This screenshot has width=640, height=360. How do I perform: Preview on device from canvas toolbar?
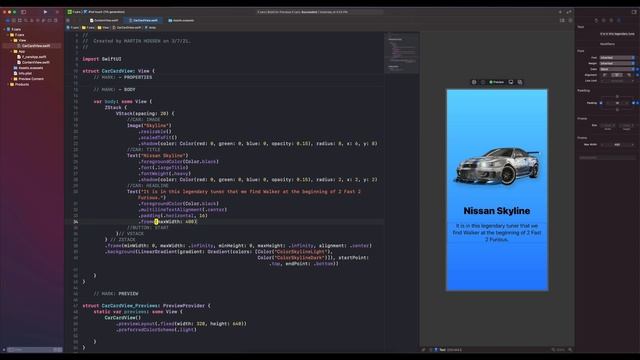pos(511,82)
